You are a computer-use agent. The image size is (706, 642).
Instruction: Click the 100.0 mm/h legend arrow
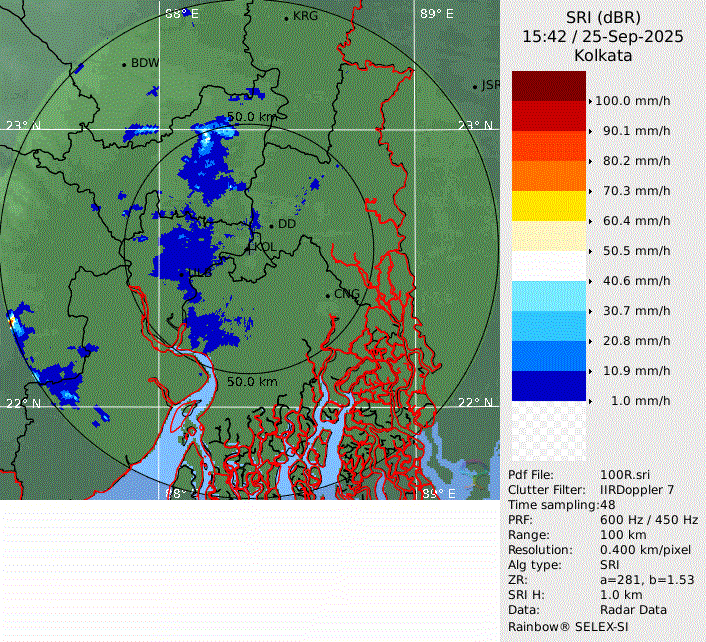pos(590,101)
